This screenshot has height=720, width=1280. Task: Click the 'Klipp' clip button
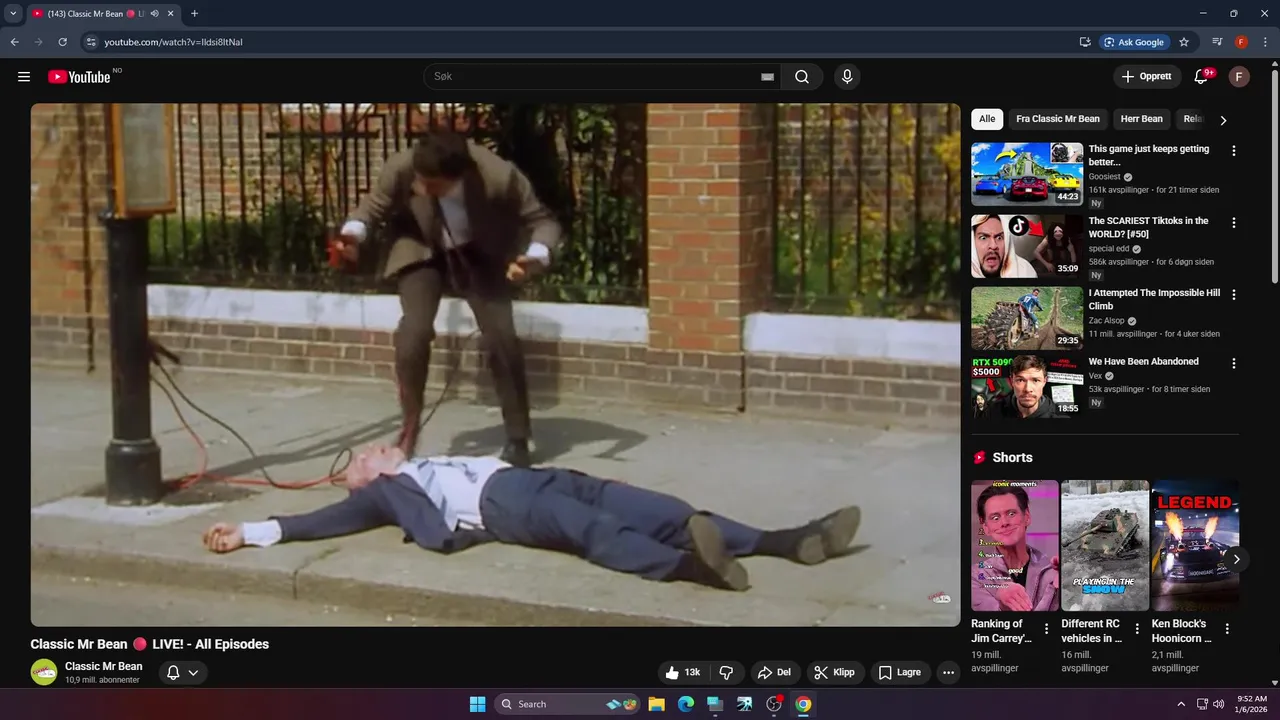834,673
